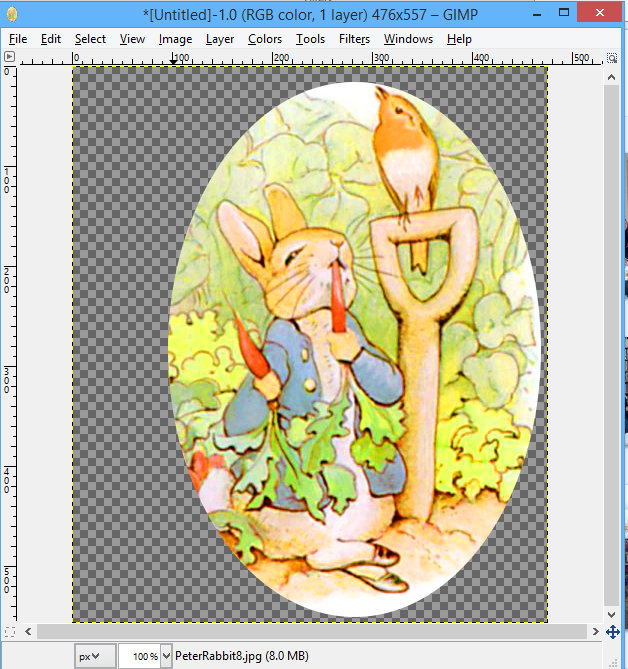The width and height of the screenshot is (628, 669).
Task: Click the vertical scrollbar up arrow
Action: point(611,77)
